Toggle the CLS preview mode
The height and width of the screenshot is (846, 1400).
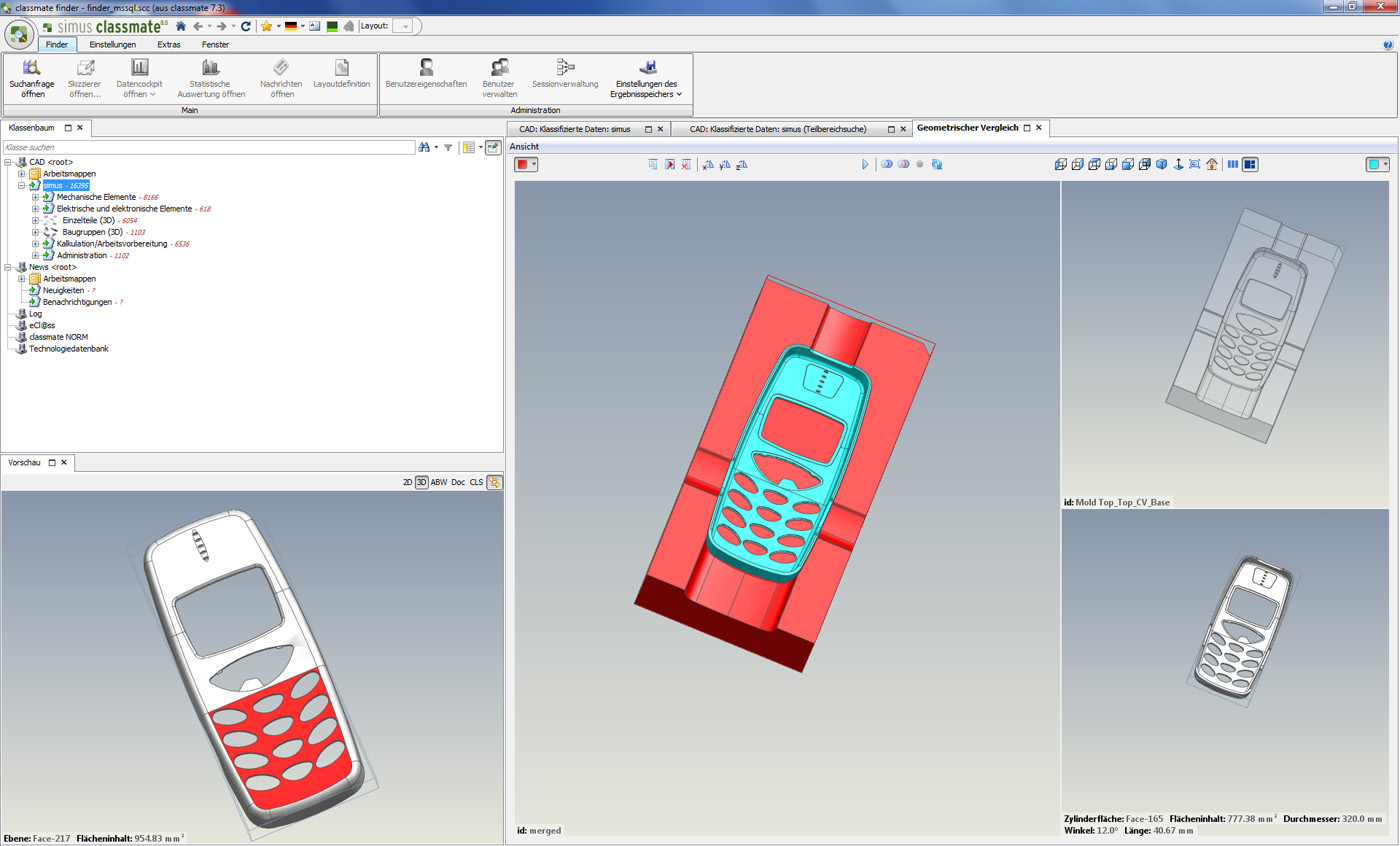[476, 482]
